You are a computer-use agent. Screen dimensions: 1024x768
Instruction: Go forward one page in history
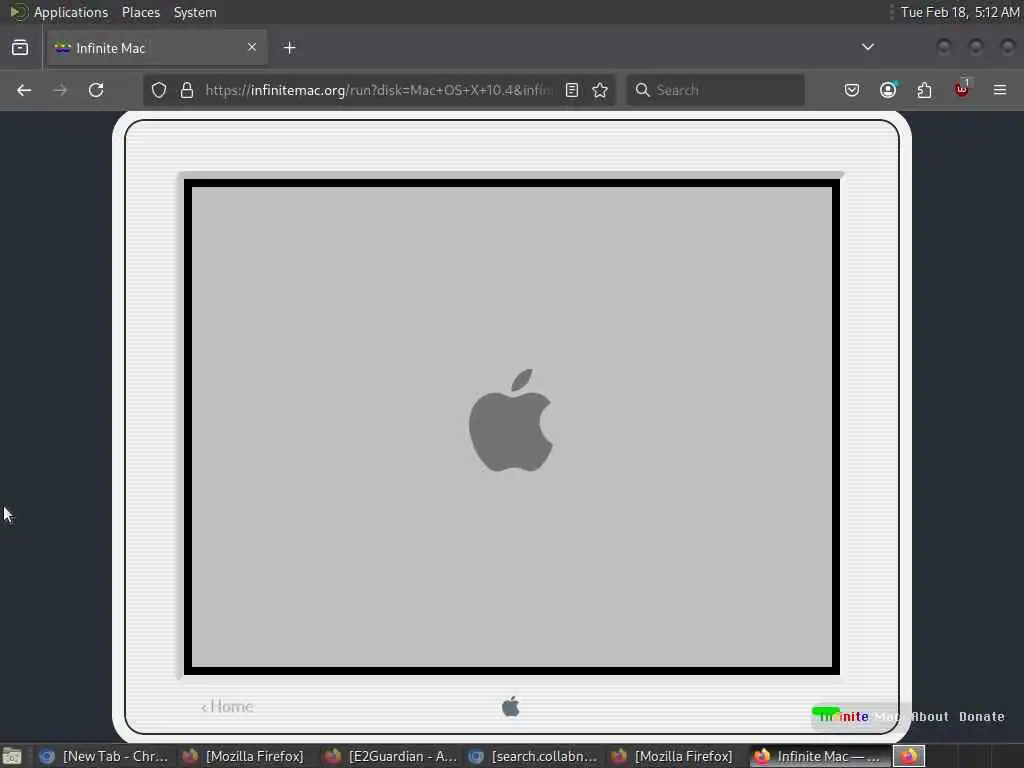tap(60, 90)
